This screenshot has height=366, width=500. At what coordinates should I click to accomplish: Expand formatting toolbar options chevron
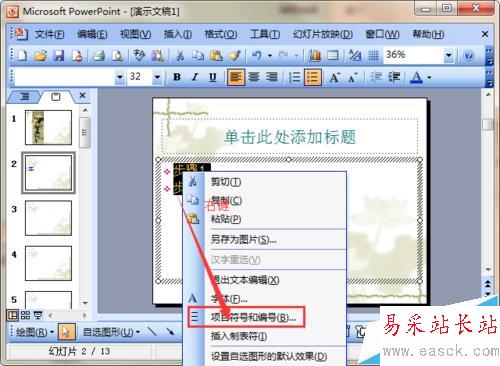489,78
